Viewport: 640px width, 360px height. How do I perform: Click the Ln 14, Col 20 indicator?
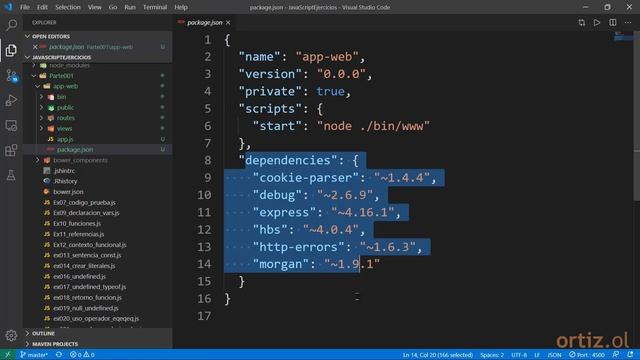438,355
